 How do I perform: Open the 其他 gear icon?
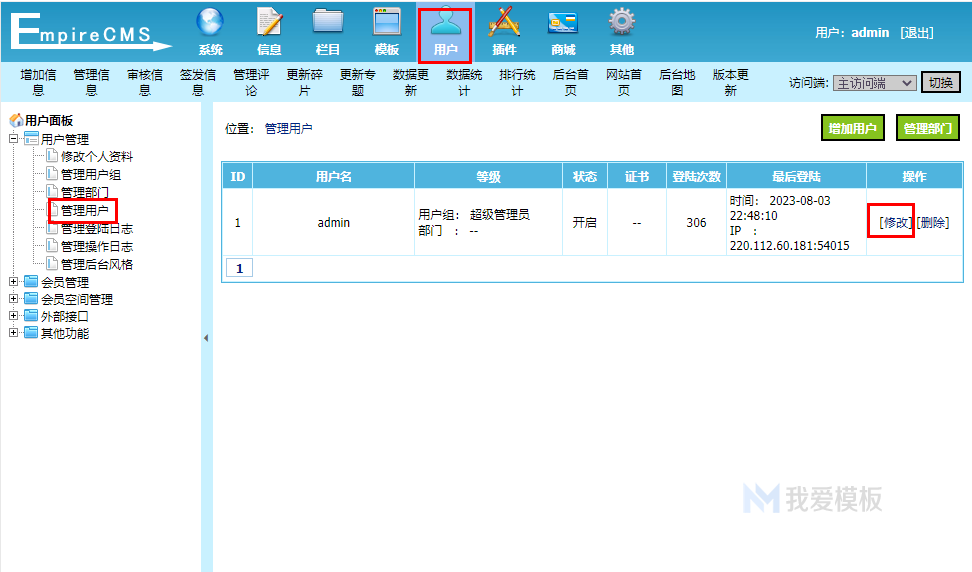622,22
